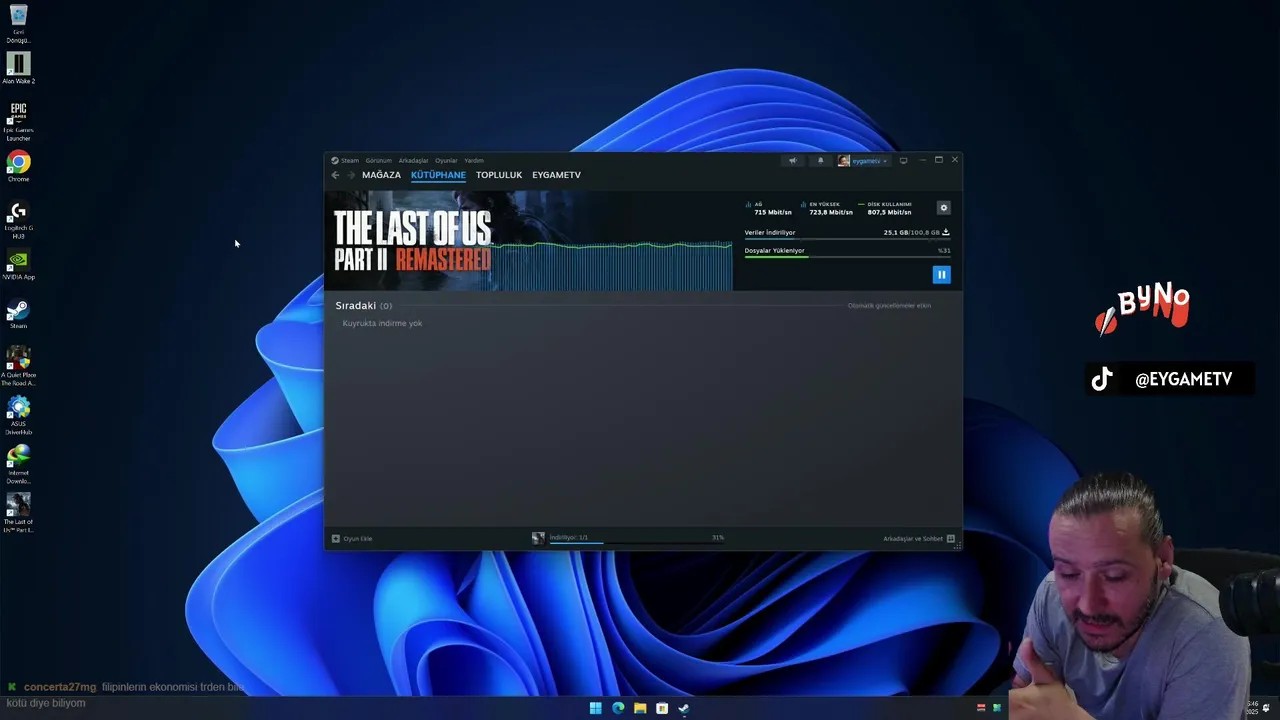The width and height of the screenshot is (1280, 720).
Task: Click the EN YÜKSEK peak speed stat
Action: pos(827,208)
